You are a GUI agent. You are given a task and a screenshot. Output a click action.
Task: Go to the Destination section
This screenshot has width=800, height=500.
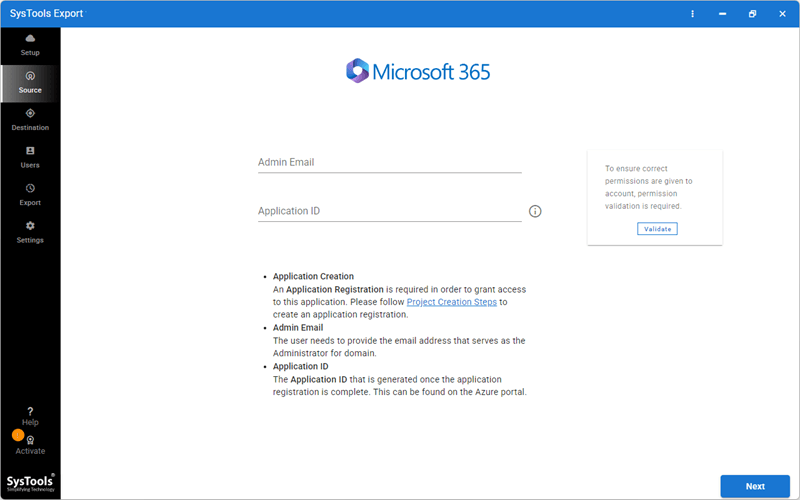pos(30,120)
